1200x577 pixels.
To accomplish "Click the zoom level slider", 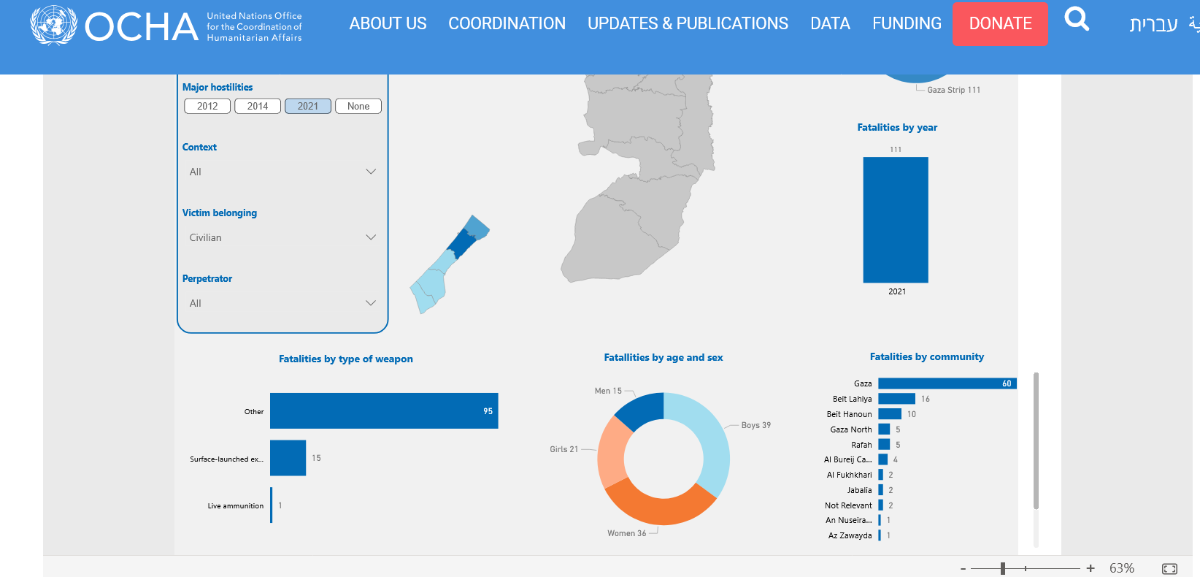I will pos(1003,568).
